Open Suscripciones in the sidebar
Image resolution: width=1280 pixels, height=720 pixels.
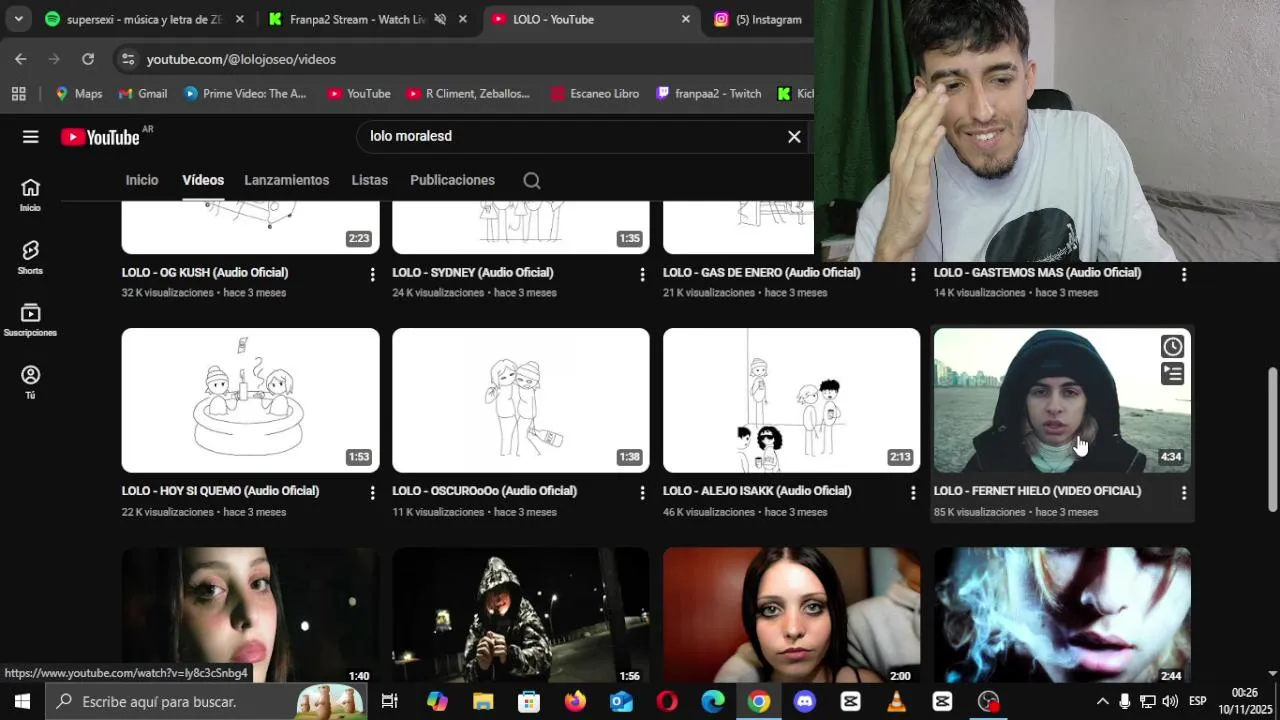pos(30,320)
